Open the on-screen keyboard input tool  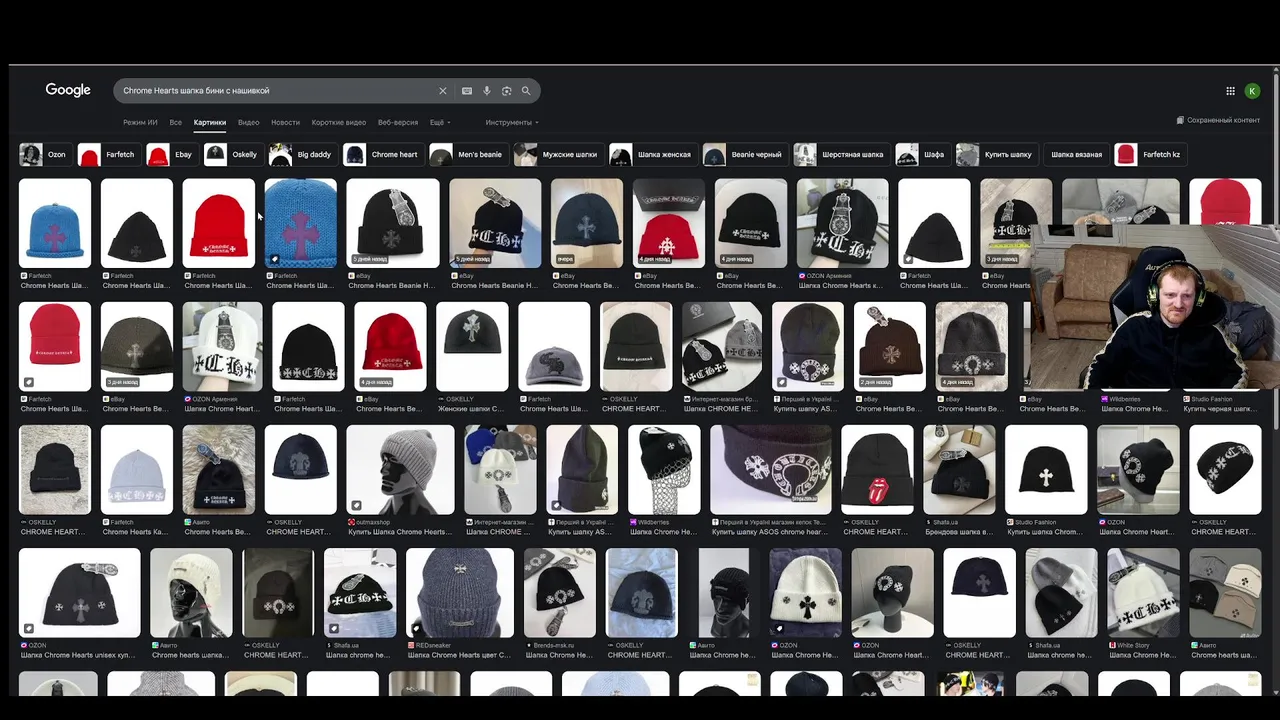coord(467,91)
